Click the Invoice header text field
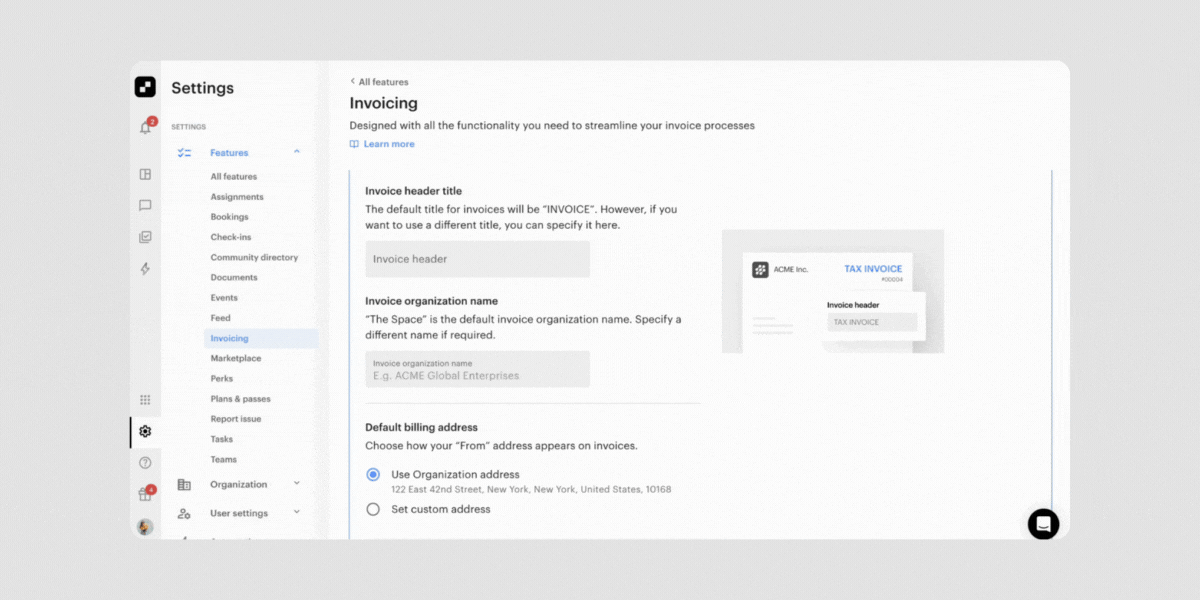Screen dimensions: 1200x600 point(477,259)
